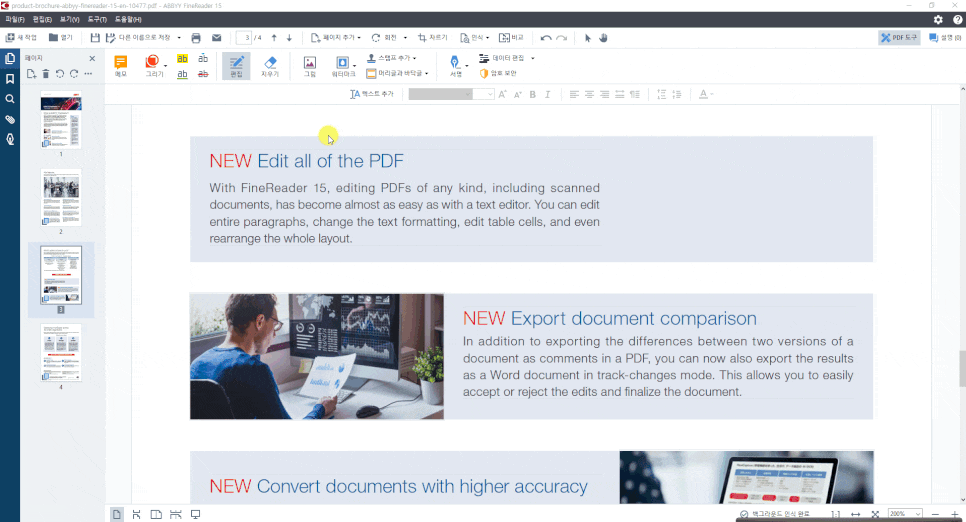
Task: Select the pointer selection tool
Action: coord(588,38)
